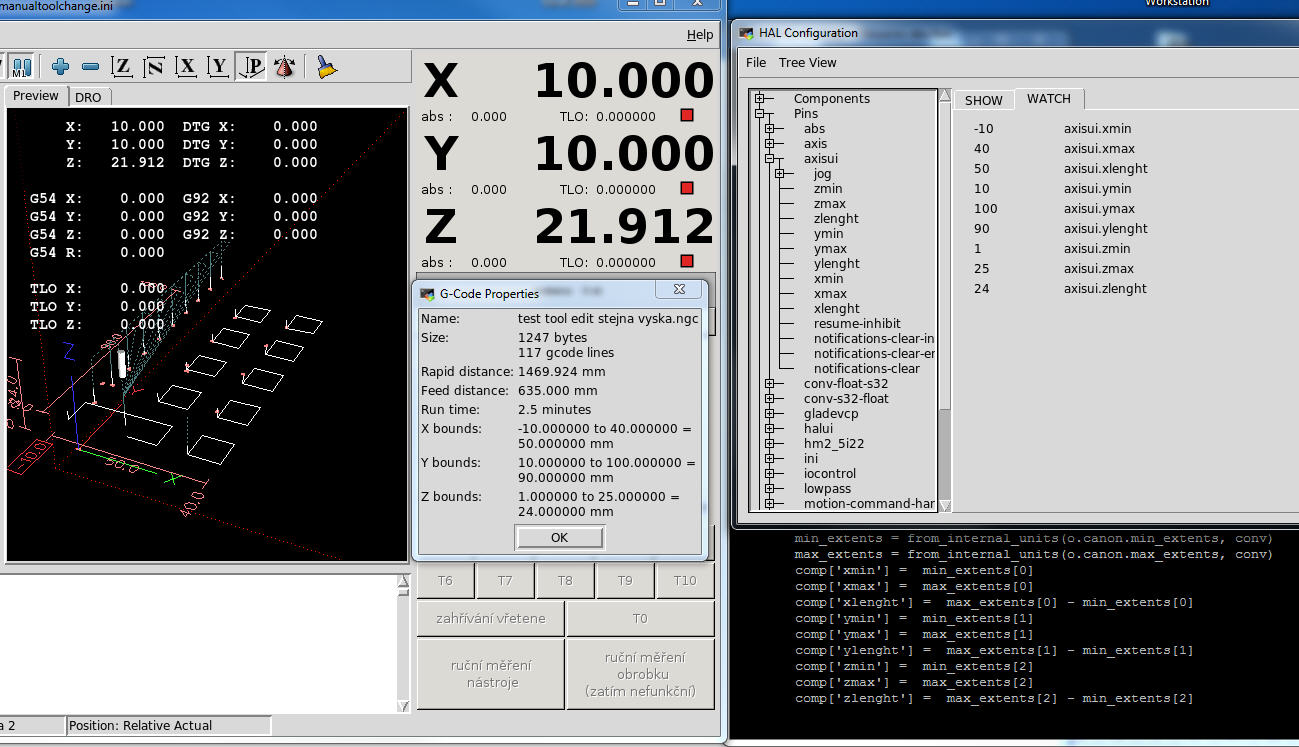The height and width of the screenshot is (747, 1299).
Task: Select tool button T9
Action: click(x=625, y=581)
